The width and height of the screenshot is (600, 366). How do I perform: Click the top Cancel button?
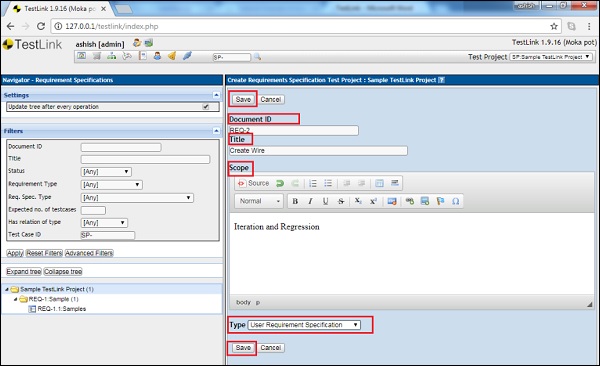271,100
